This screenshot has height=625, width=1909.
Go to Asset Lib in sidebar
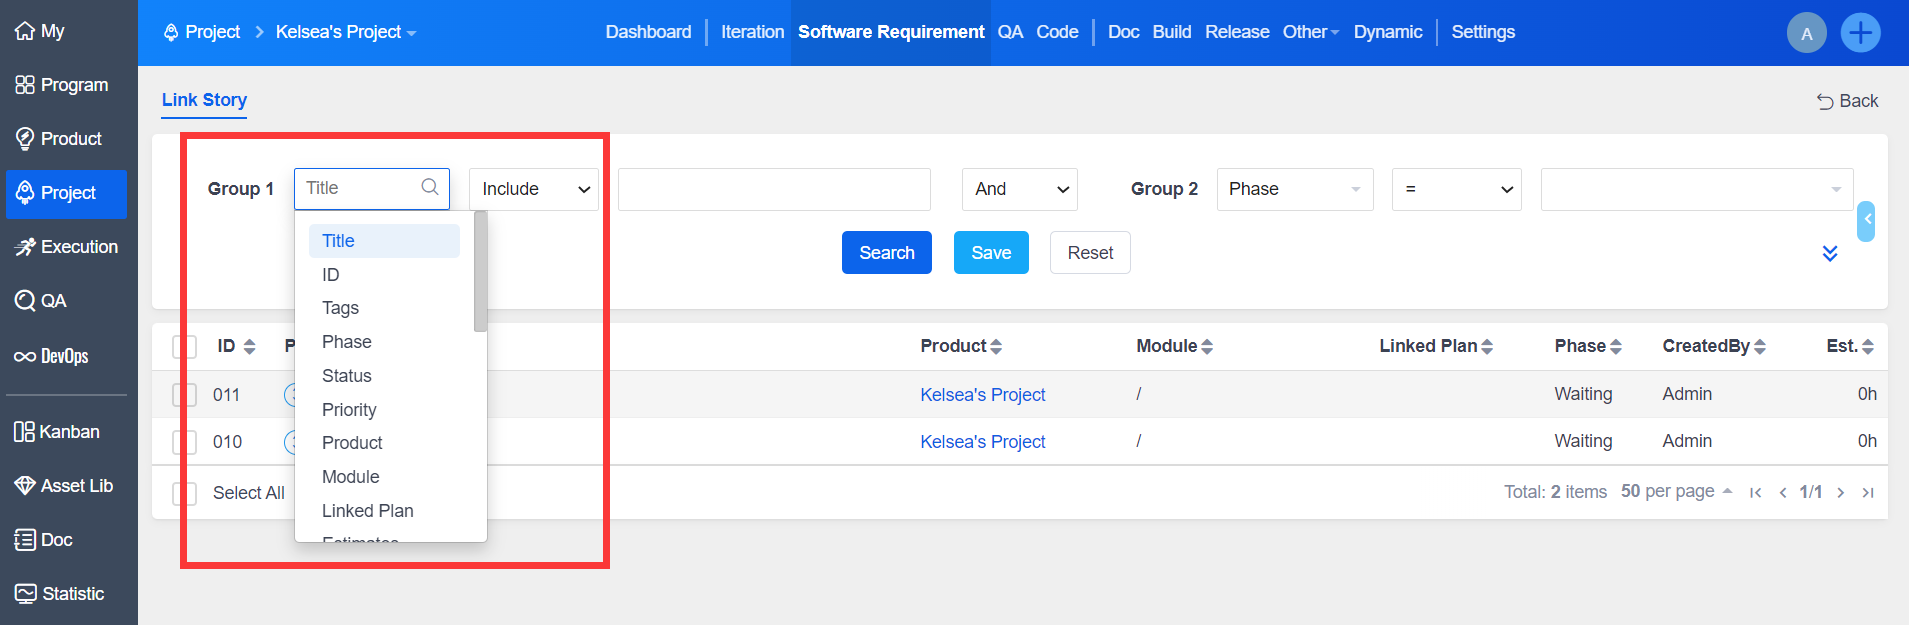[64, 486]
